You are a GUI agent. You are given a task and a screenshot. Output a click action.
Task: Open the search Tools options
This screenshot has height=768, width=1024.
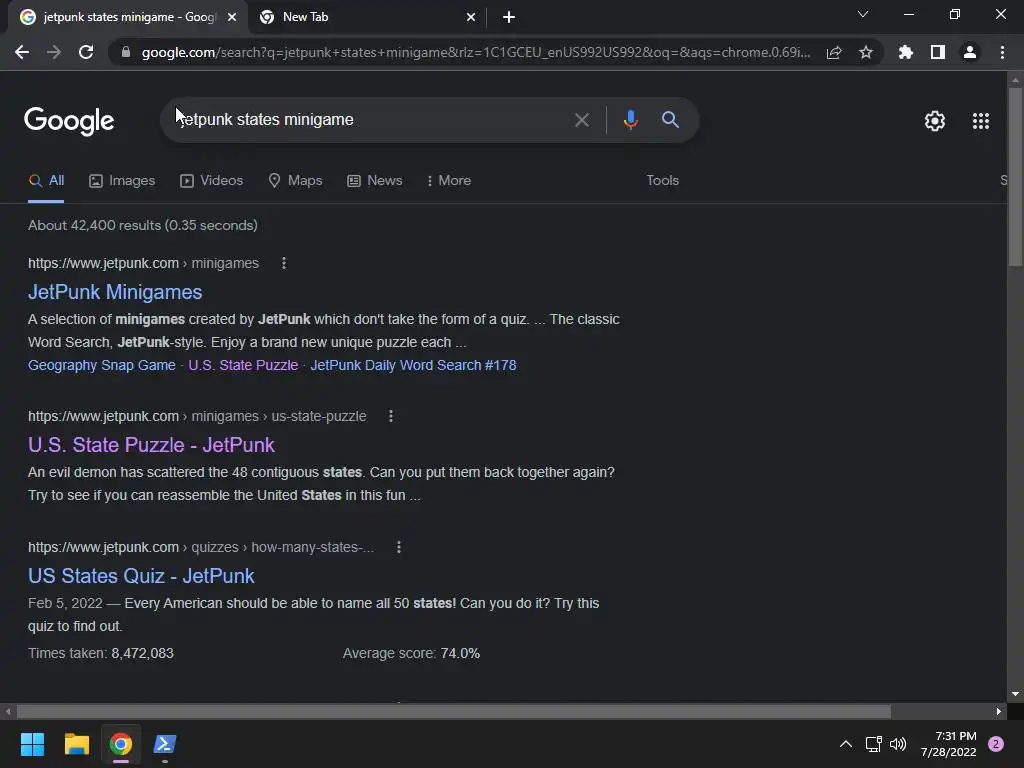(662, 180)
